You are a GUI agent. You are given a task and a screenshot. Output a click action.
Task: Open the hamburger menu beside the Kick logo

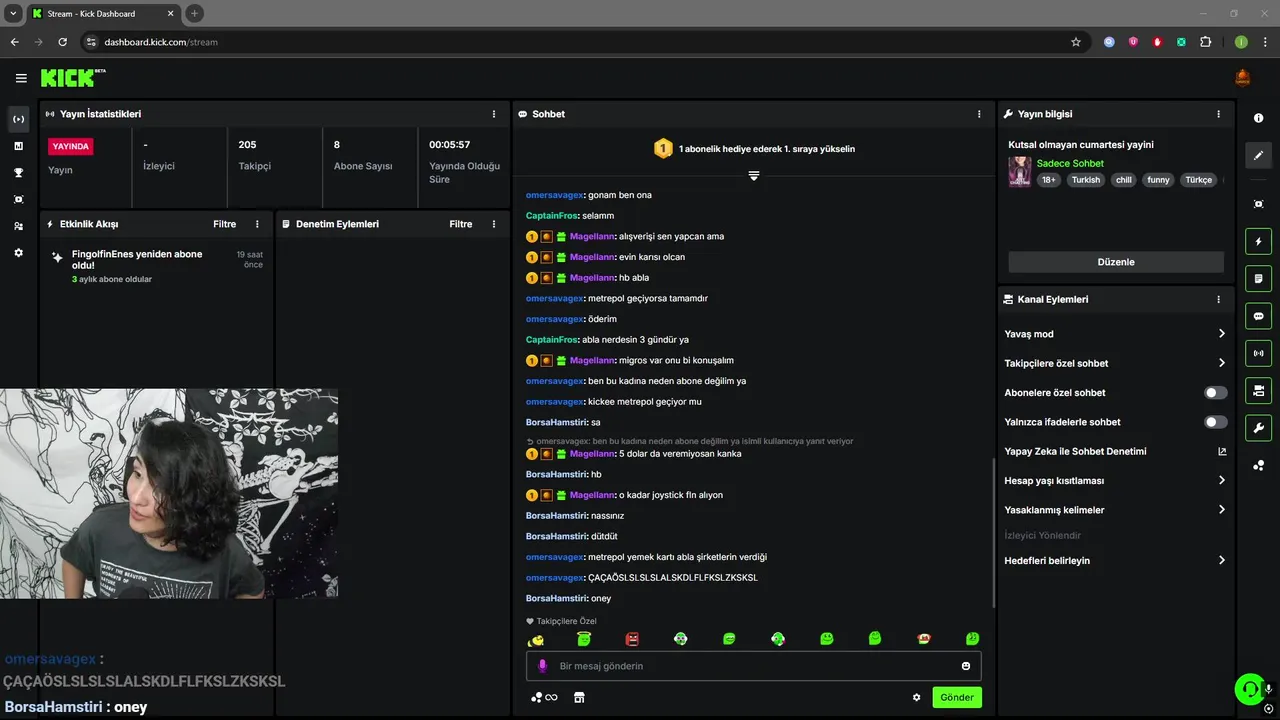tap(21, 78)
